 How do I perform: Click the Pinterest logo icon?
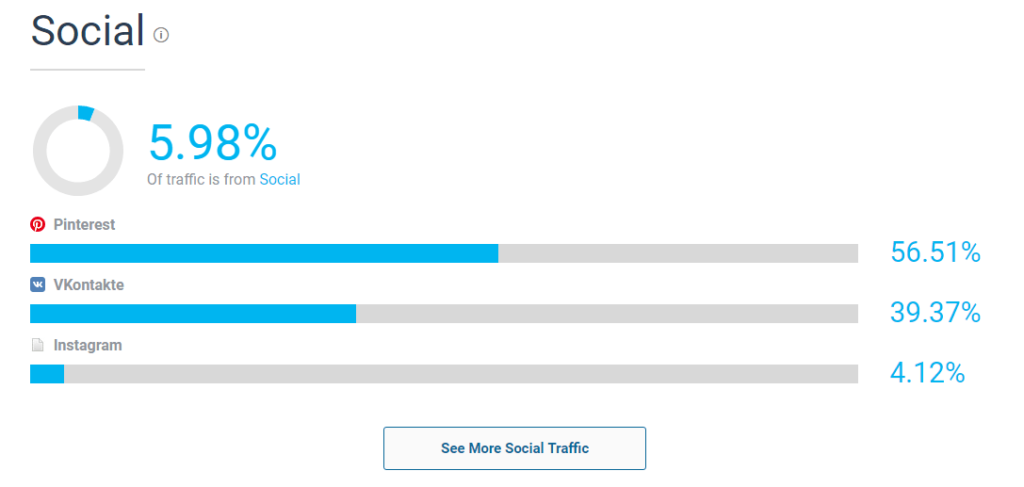[38, 225]
